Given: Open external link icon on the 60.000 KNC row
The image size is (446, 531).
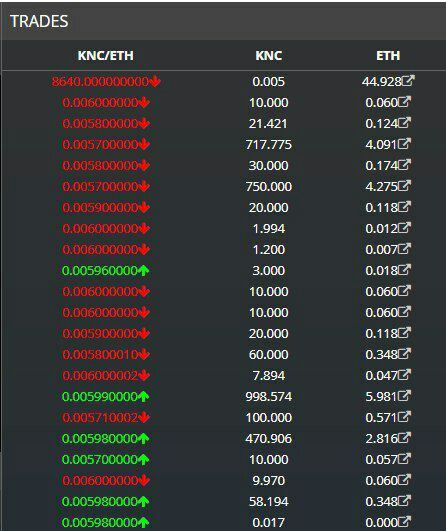Looking at the screenshot, I should [404, 354].
